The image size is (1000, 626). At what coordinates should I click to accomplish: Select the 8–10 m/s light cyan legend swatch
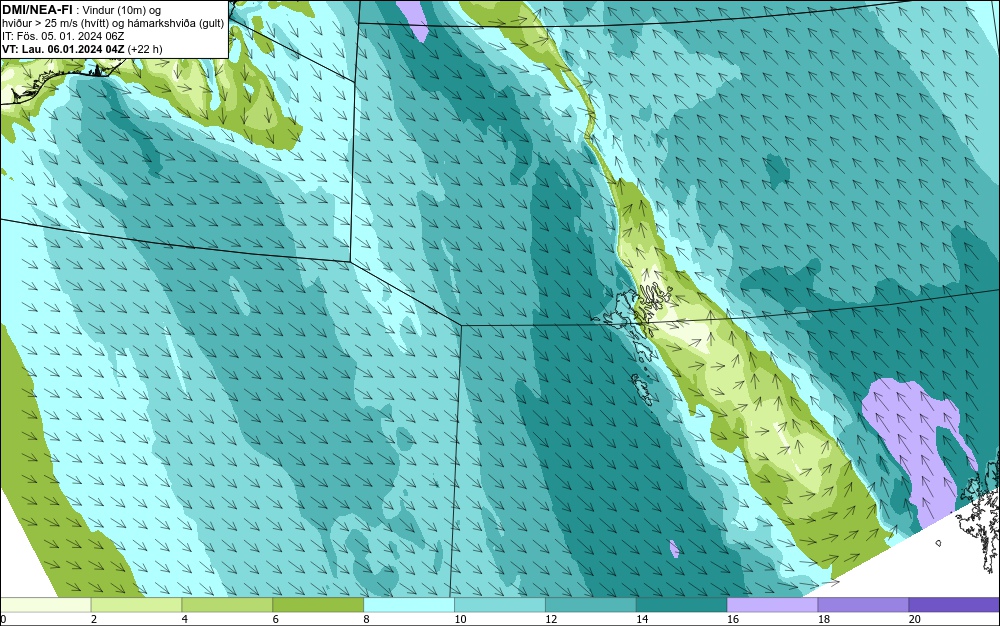click(409, 604)
